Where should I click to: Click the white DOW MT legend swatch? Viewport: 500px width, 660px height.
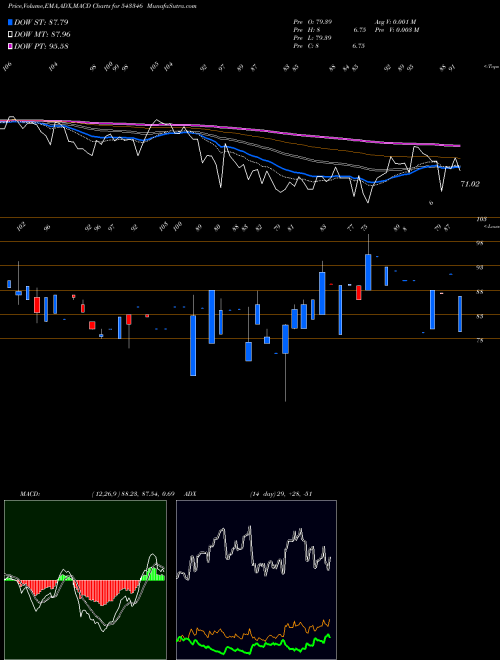pyautogui.click(x=10, y=35)
